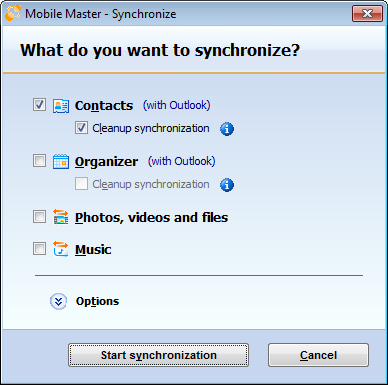Cancel the synchronize dialog
This screenshot has width=388, height=385.
tap(318, 355)
